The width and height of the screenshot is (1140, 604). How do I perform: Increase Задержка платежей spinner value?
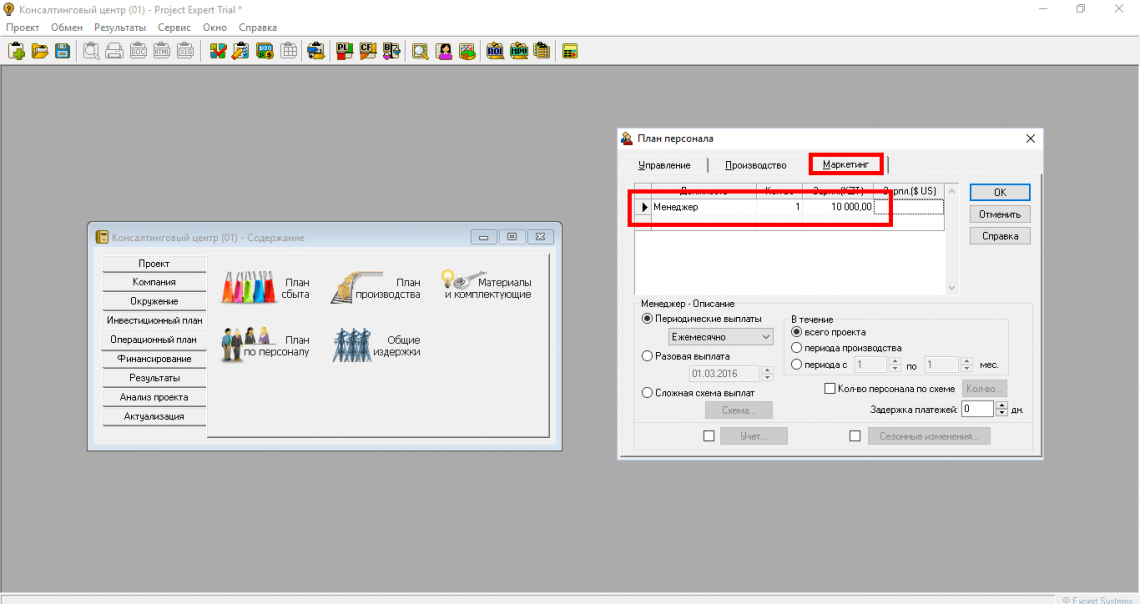[1001, 405]
